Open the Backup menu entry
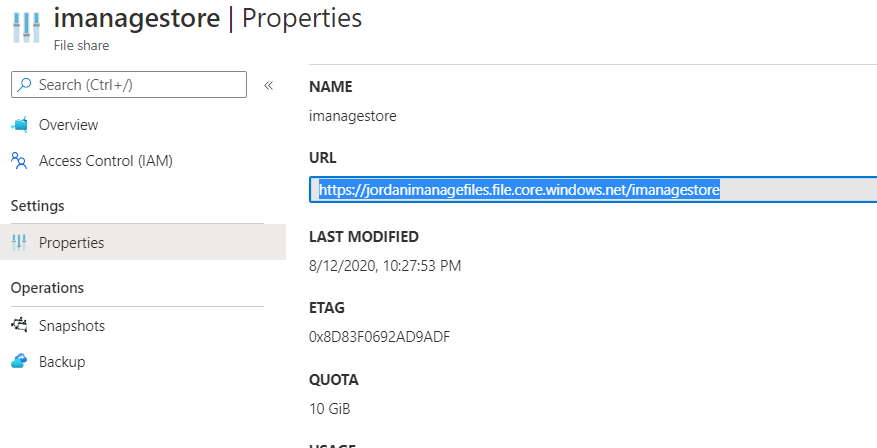 (62, 362)
